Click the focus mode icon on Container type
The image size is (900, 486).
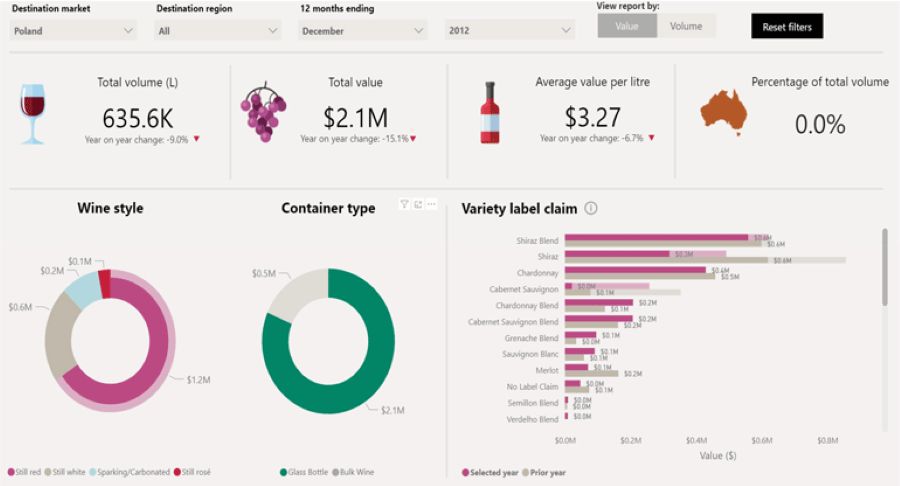pos(418,204)
